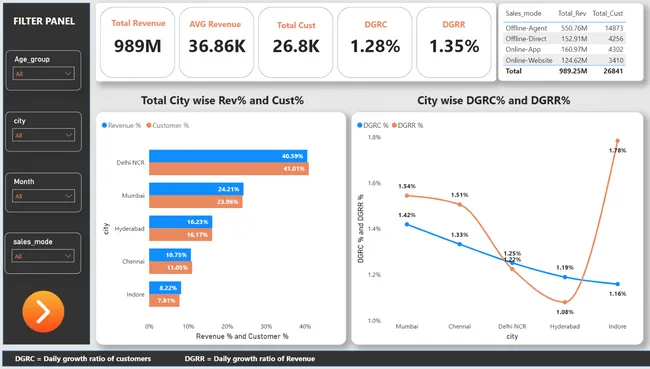
Task: Click the DGRR definition footer text
Action: [x=250, y=359]
